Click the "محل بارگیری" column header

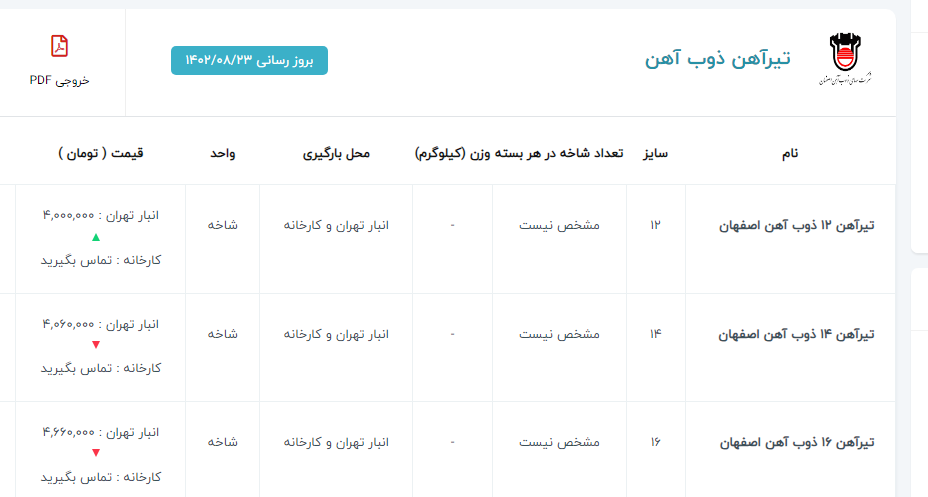pos(336,153)
